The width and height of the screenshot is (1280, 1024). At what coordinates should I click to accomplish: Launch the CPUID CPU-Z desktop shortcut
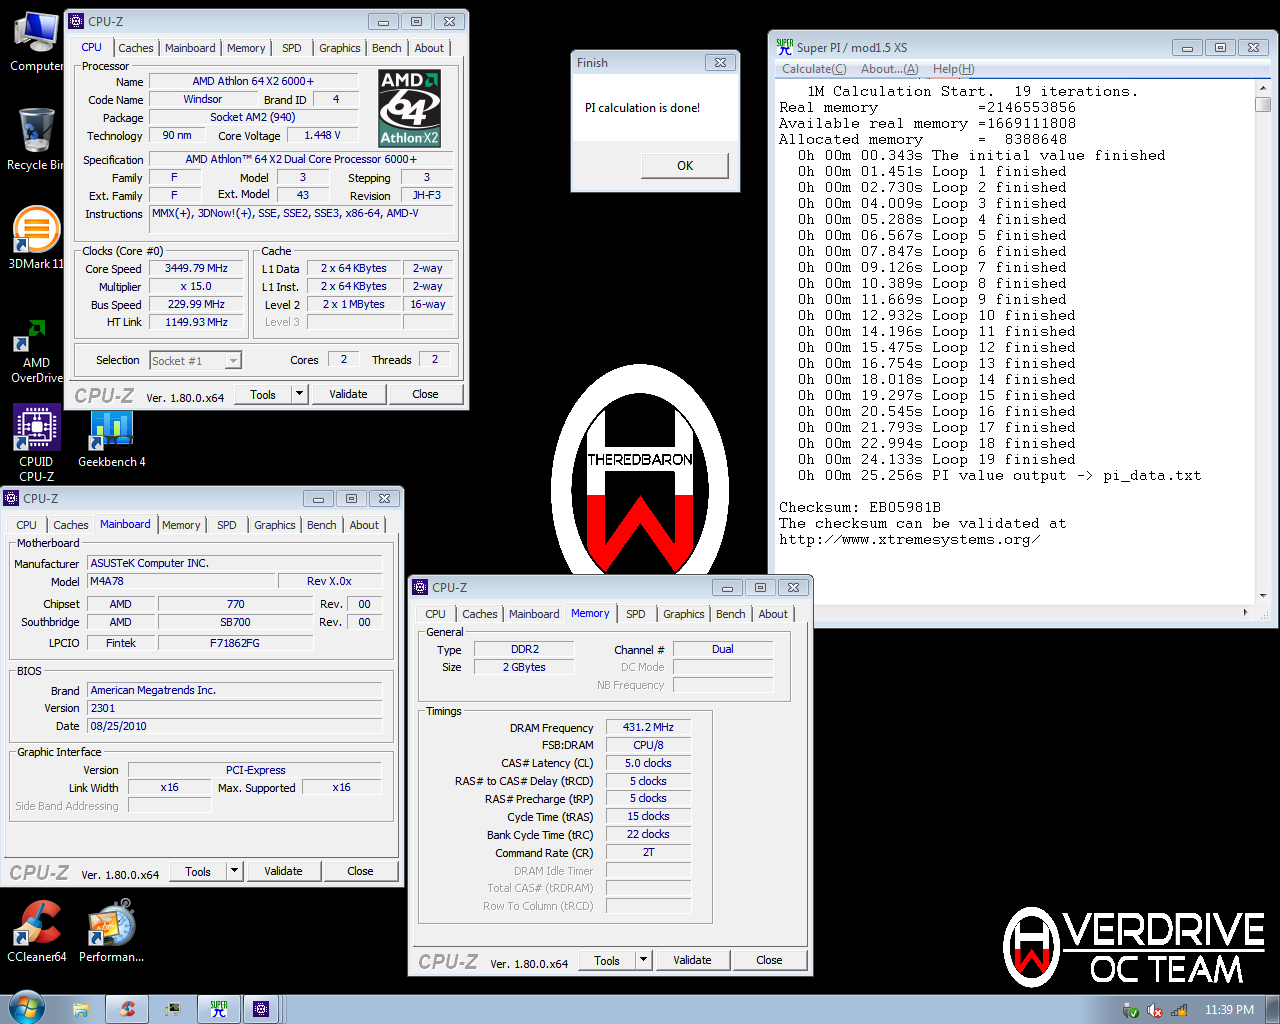pyautogui.click(x=36, y=443)
